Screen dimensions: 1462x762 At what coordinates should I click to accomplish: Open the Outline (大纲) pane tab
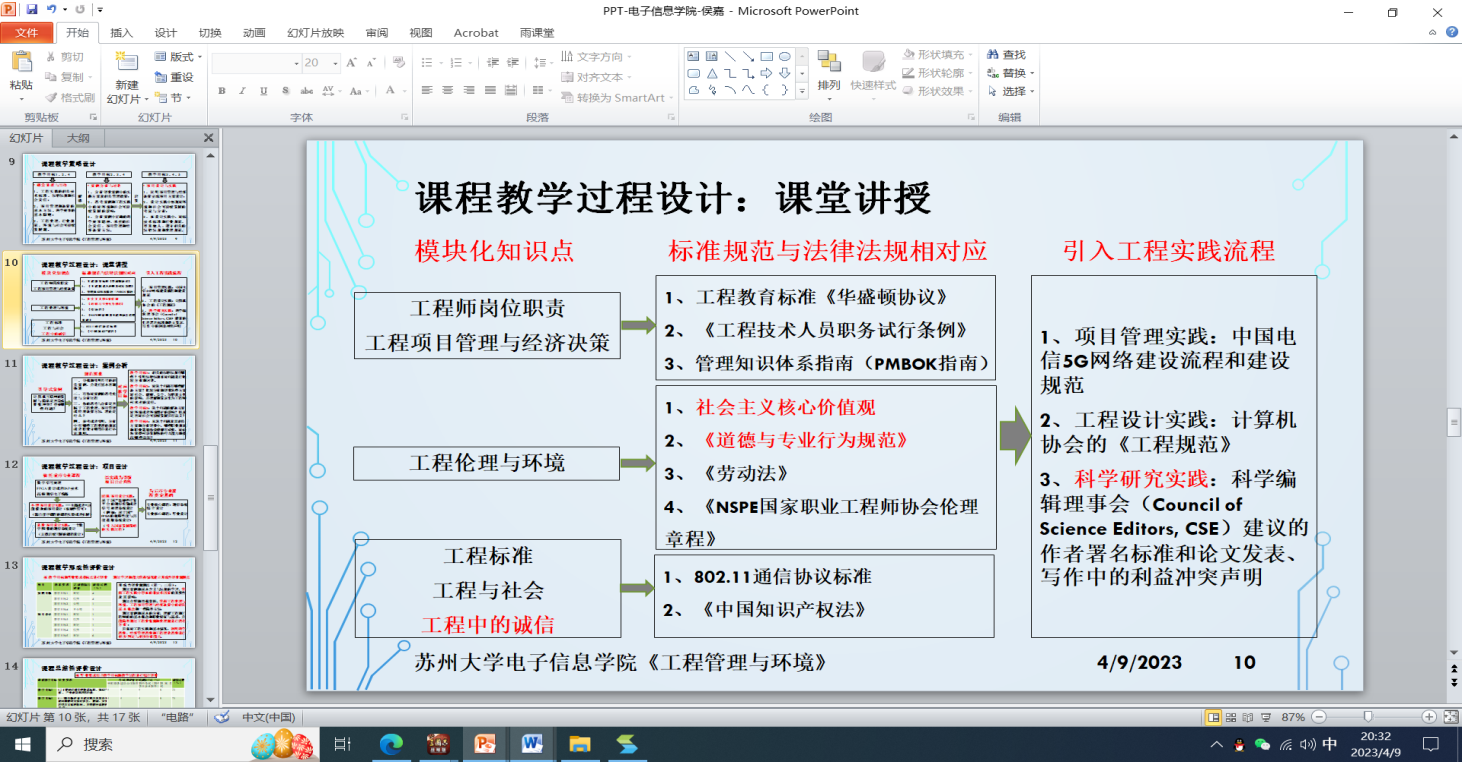tap(78, 138)
